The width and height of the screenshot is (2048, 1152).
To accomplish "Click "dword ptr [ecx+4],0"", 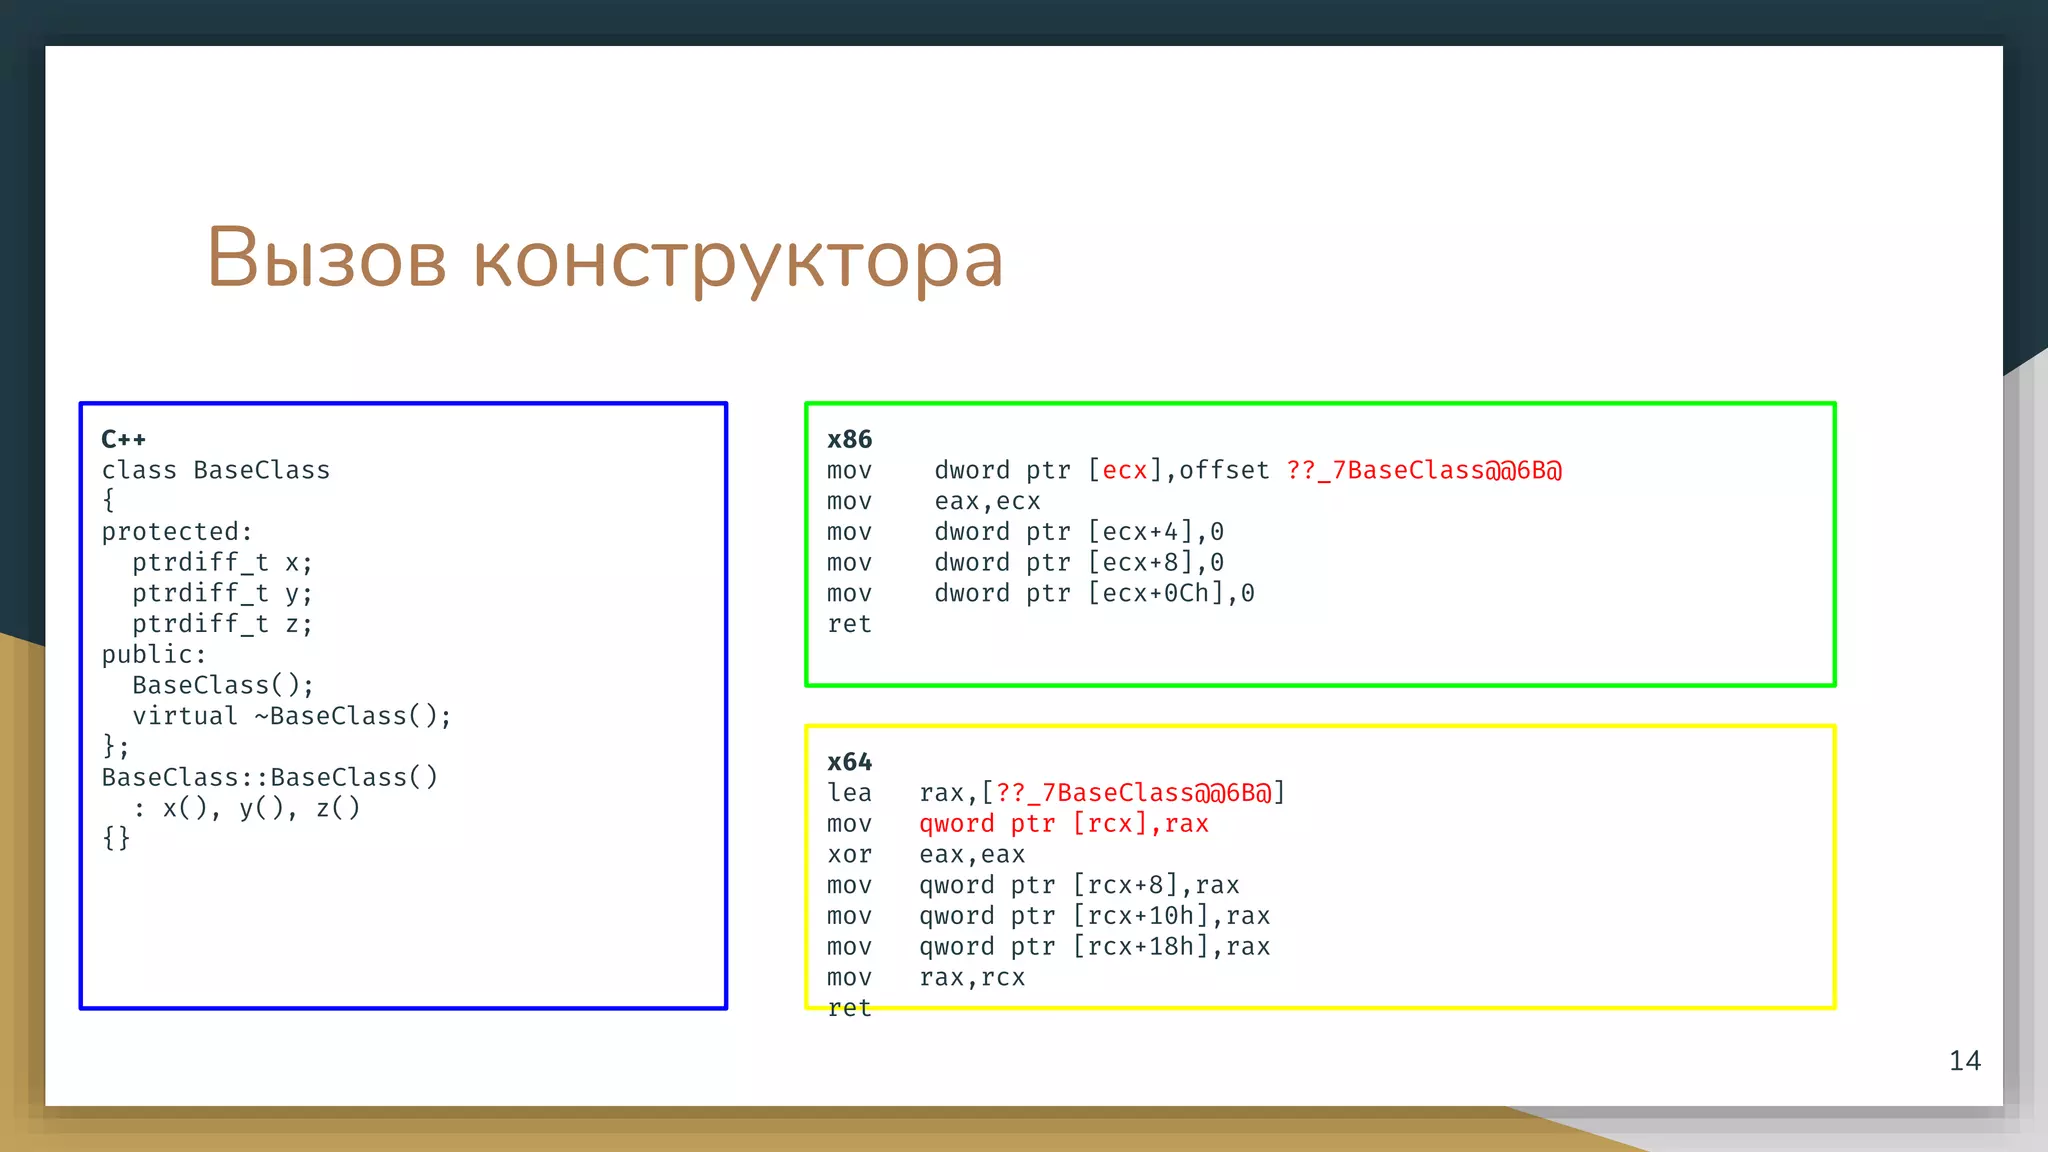I will (1079, 532).
